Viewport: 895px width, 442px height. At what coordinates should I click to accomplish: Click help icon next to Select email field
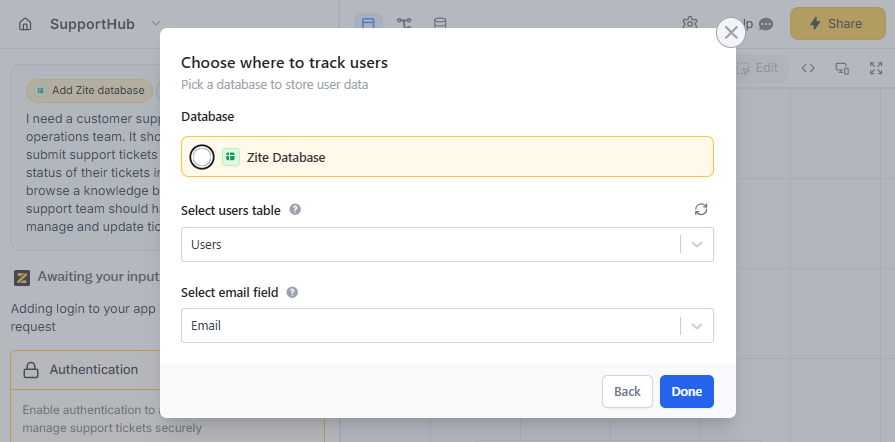tap(292, 293)
